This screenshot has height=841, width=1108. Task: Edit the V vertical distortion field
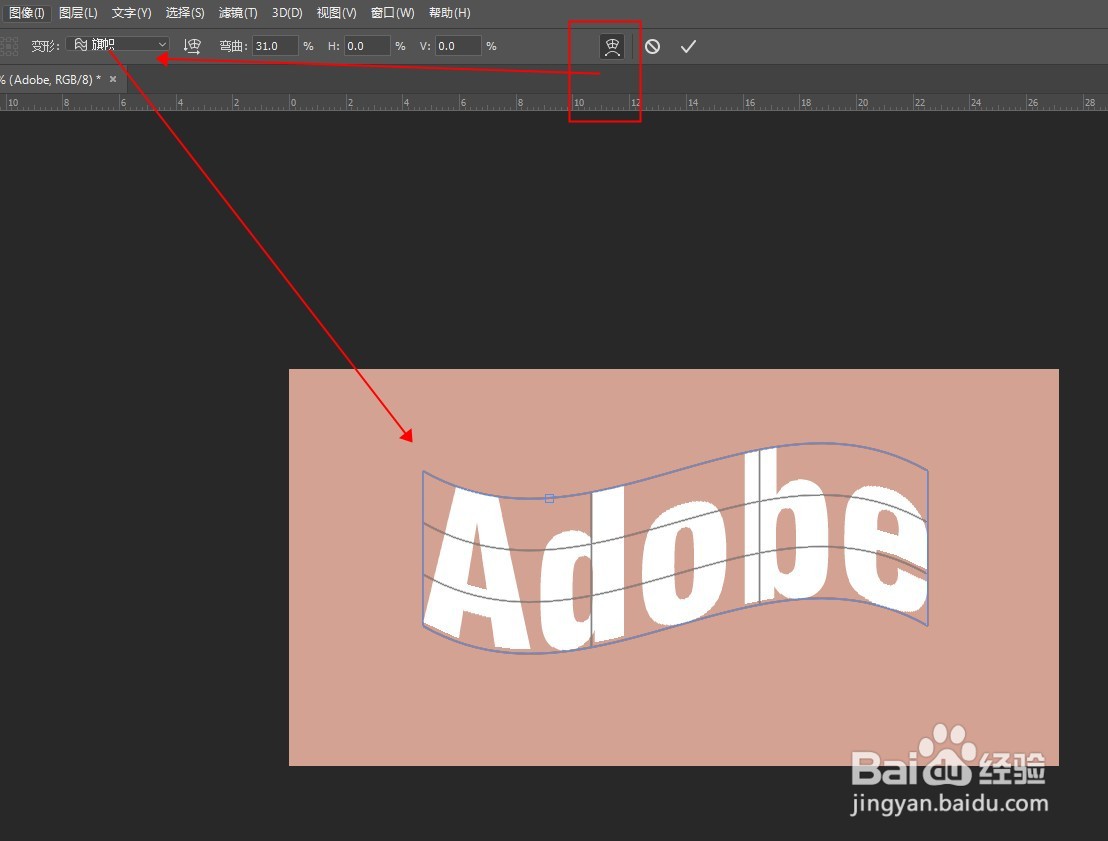(458, 46)
